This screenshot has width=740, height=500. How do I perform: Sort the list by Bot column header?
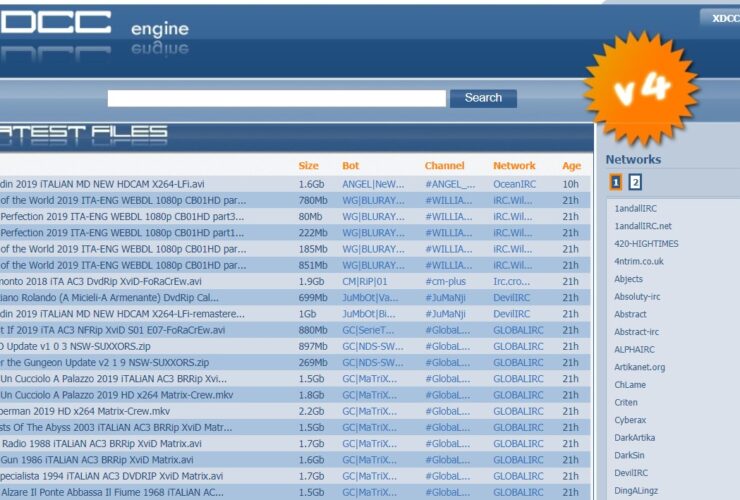coord(350,166)
